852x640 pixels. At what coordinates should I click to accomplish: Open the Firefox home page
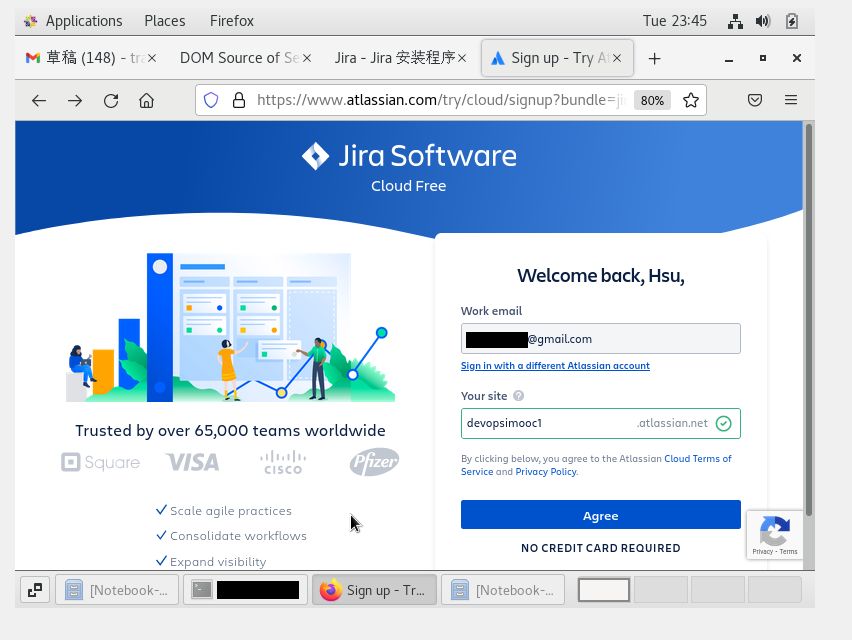click(146, 101)
